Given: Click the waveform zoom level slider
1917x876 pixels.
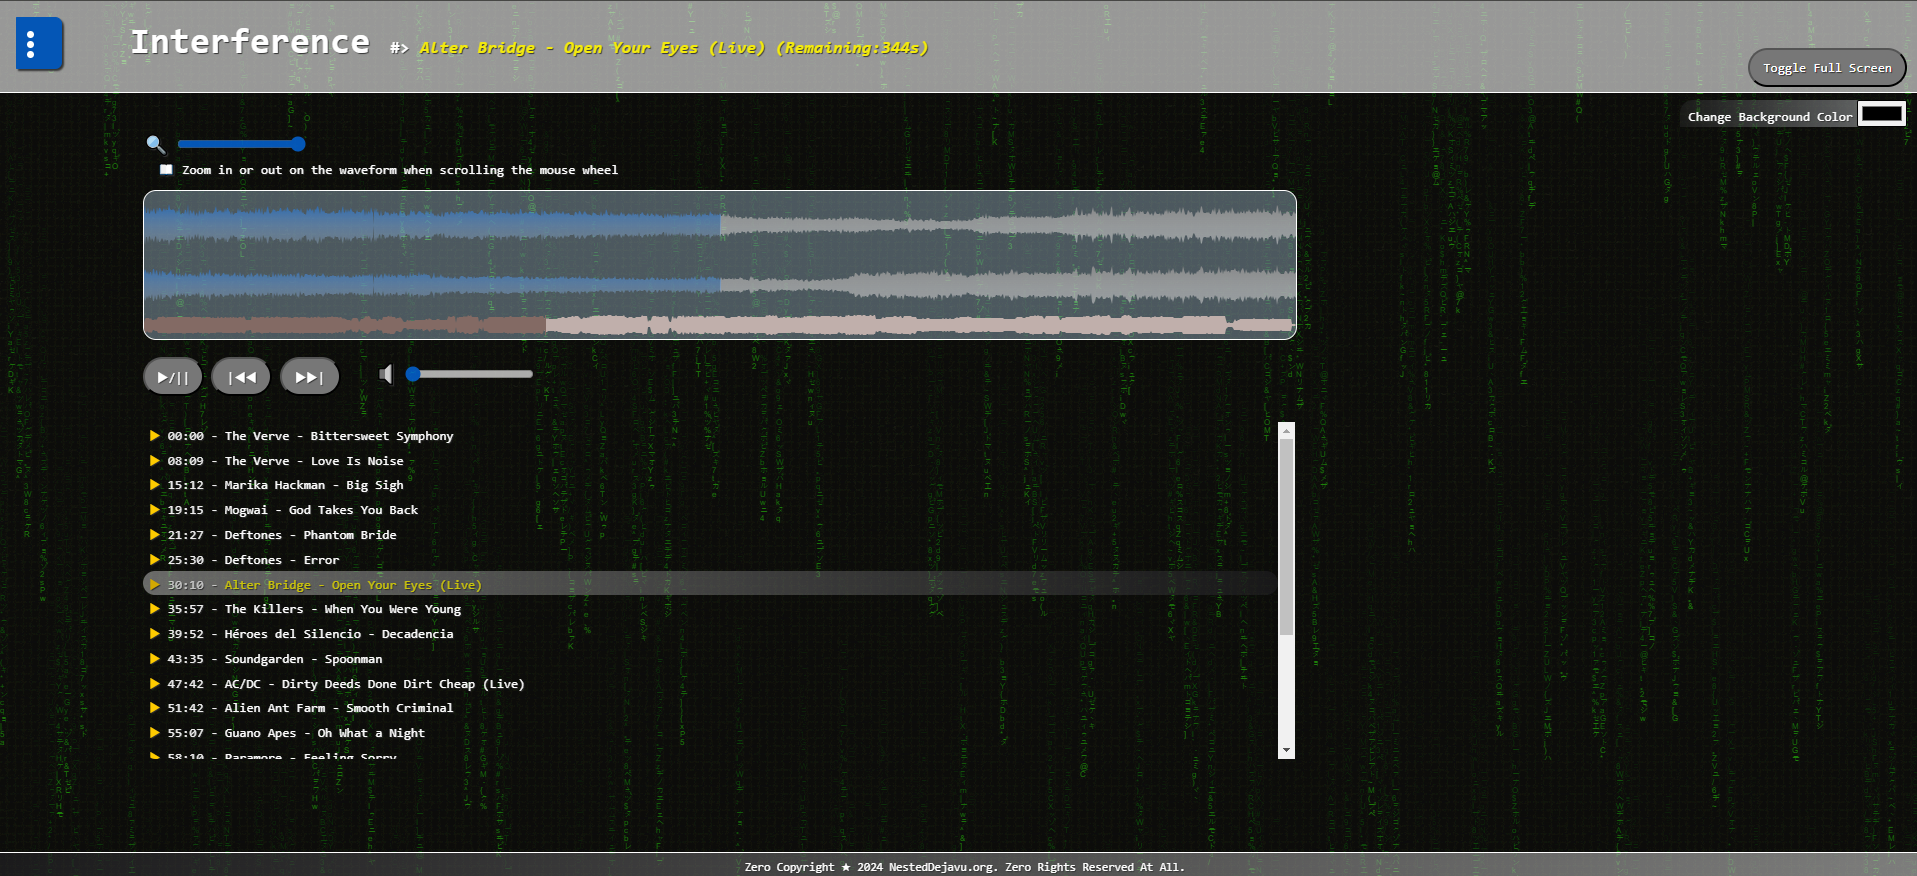Looking at the screenshot, I should 240,144.
